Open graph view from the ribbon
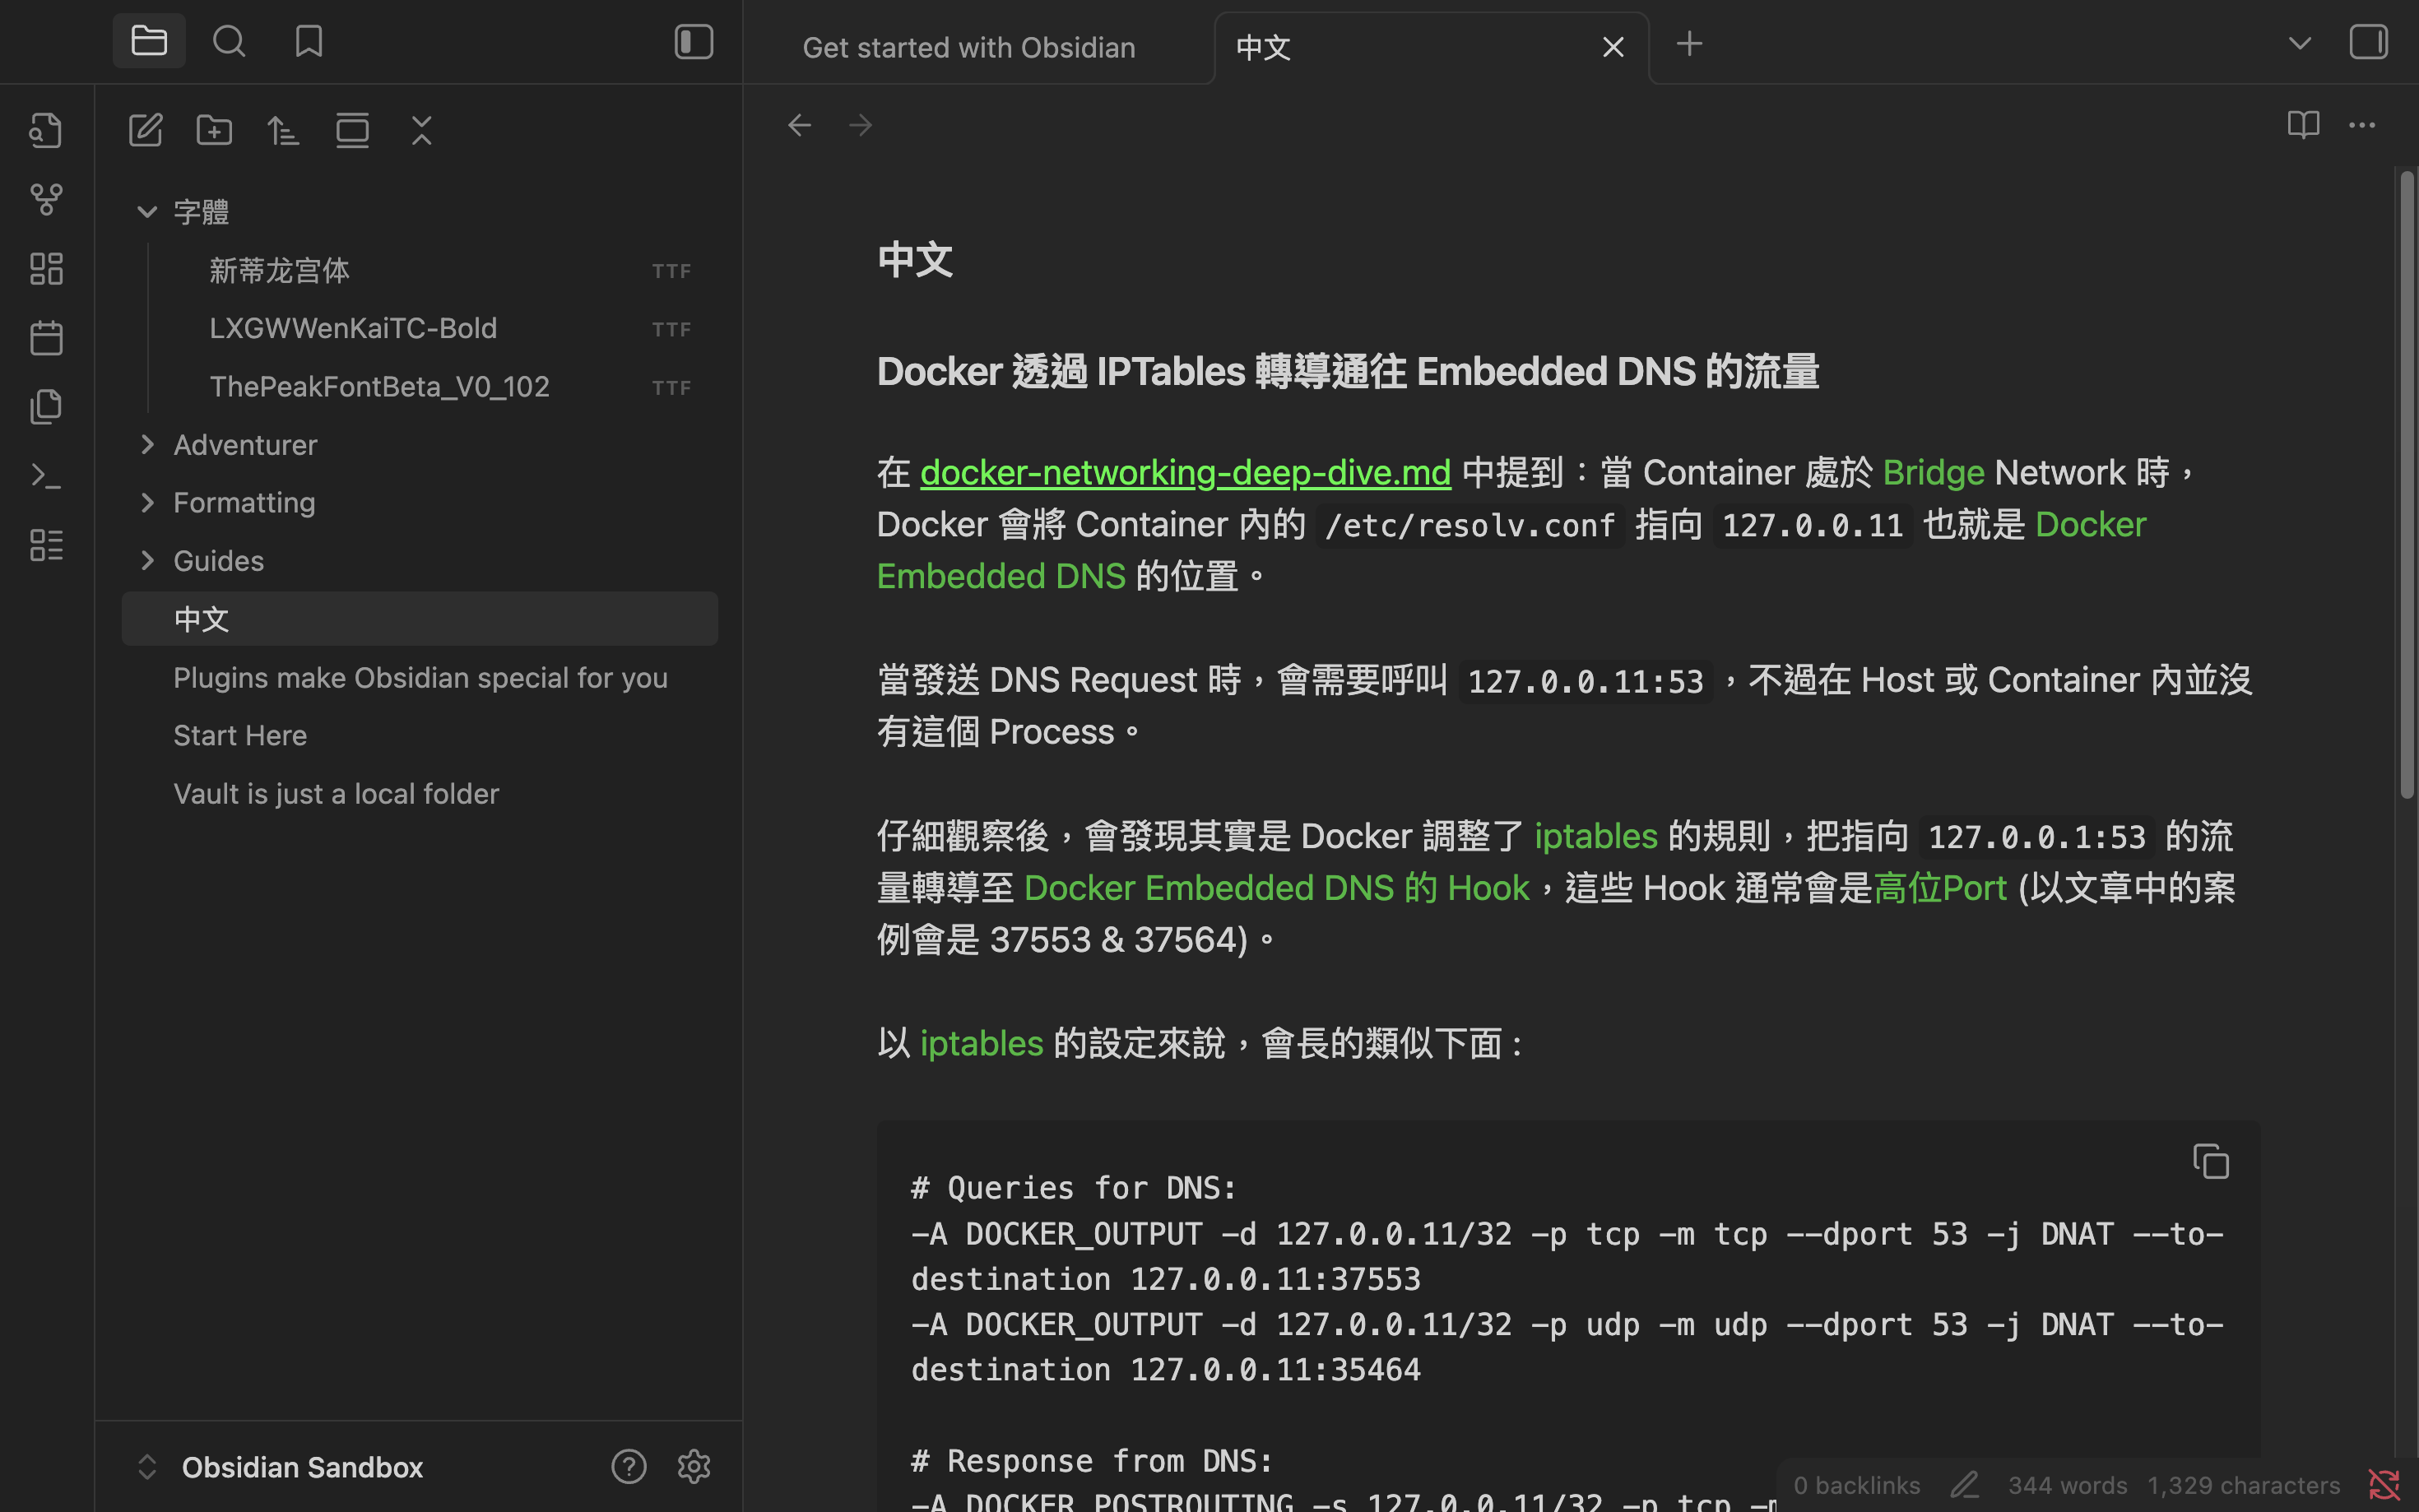This screenshot has height=1512, width=2419. [46, 200]
